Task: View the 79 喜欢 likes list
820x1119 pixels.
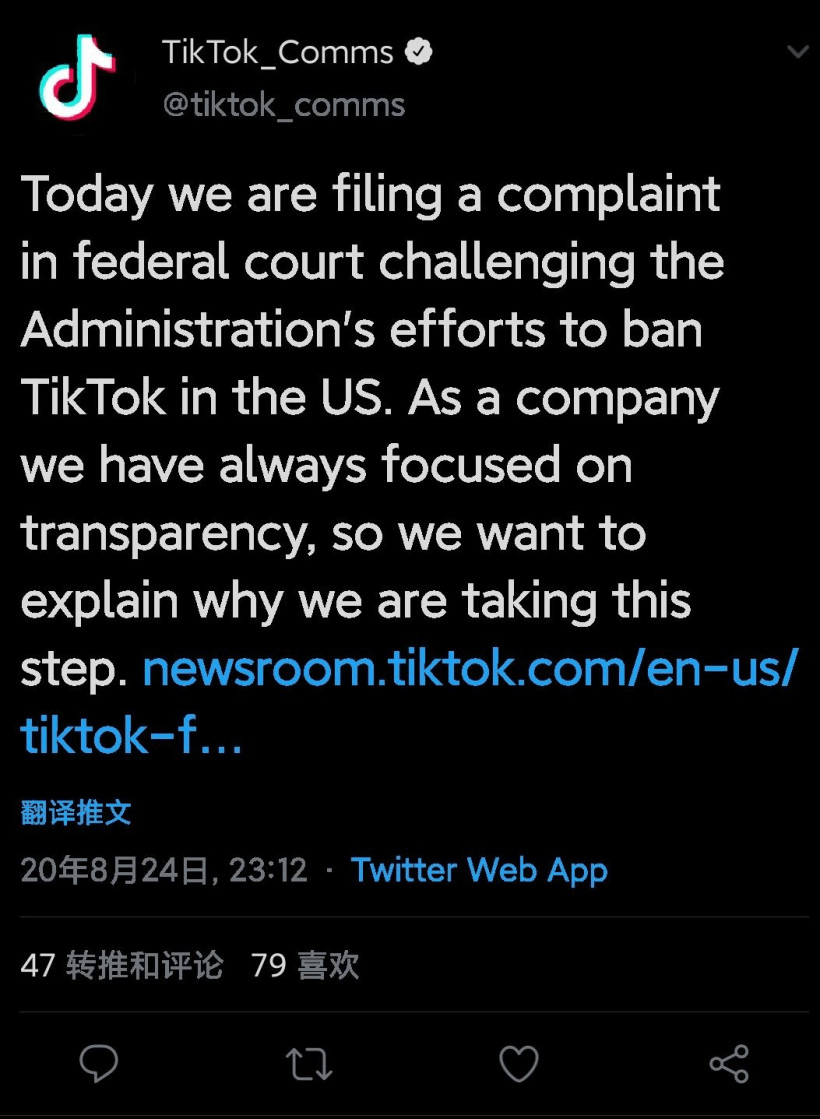Action: (305, 965)
